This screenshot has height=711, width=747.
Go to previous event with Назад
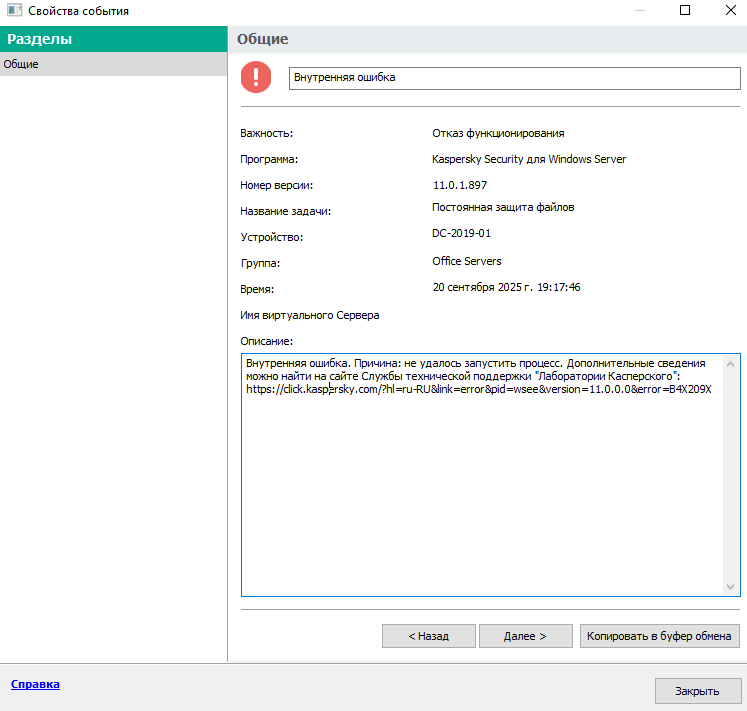pos(427,636)
